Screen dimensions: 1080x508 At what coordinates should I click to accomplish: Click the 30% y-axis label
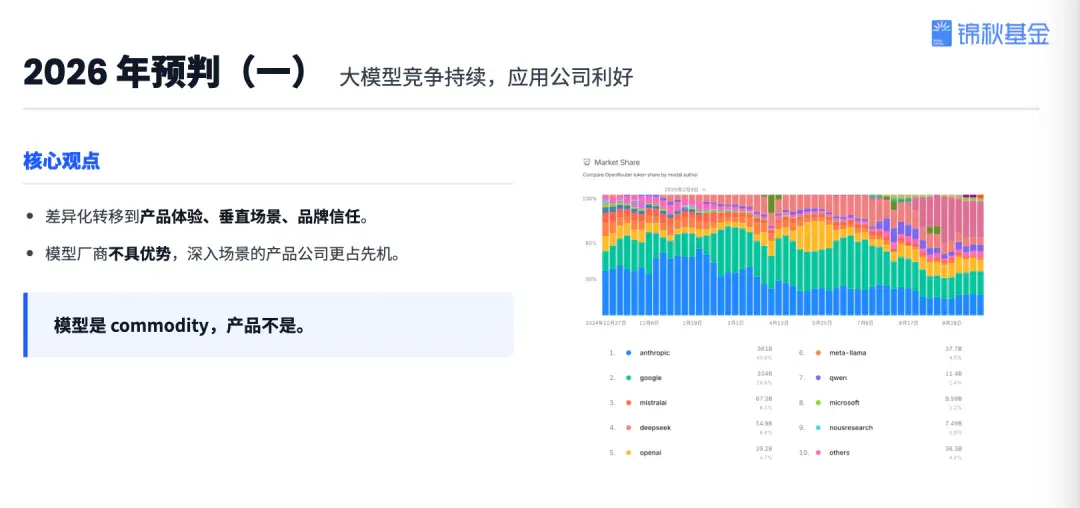click(591, 279)
